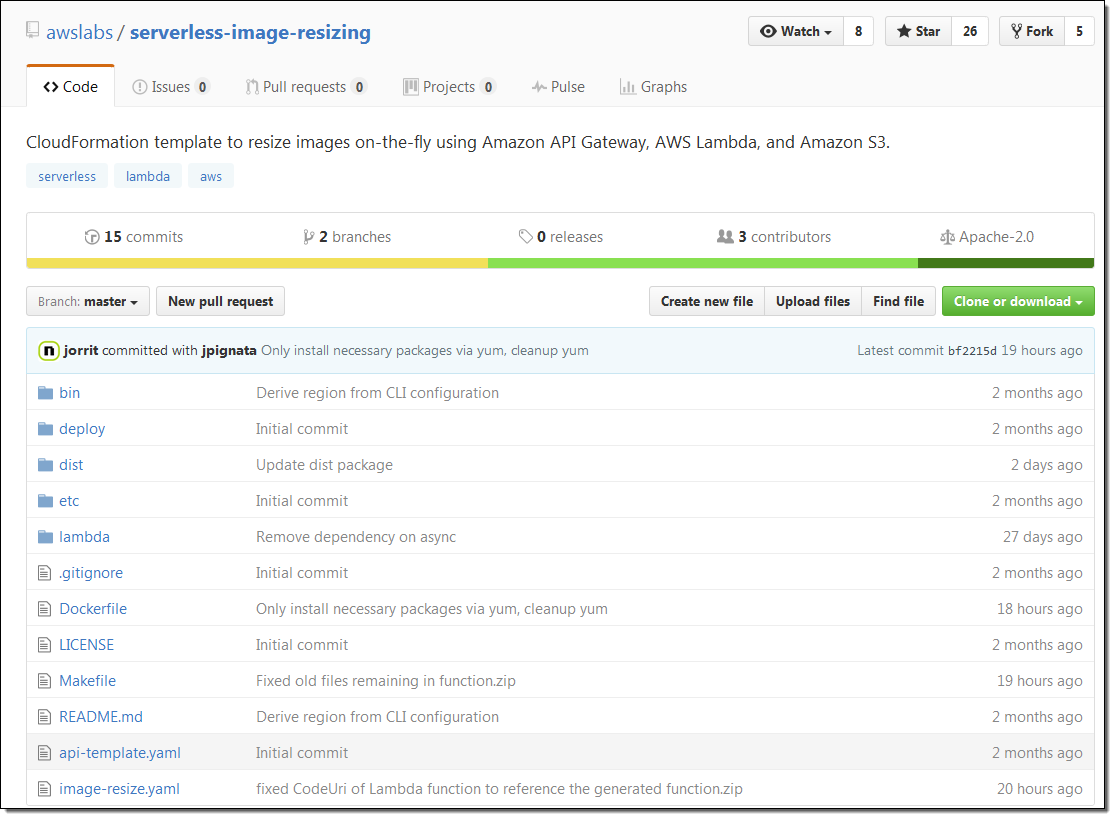Image resolution: width=1115 pixels, height=819 pixels.
Task: View the 15 commits link
Action: click(x=134, y=237)
